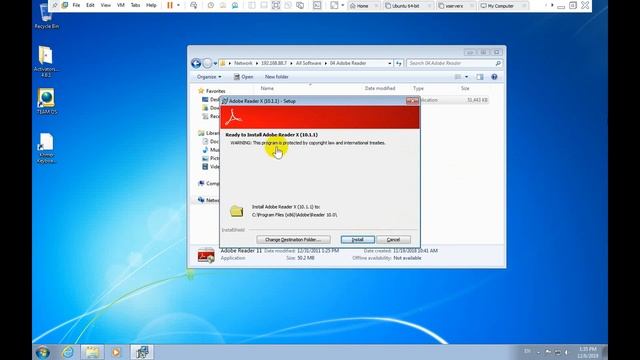Expand the address bar history dropdown
Viewport: 640px width, 360px height.
click(390, 64)
